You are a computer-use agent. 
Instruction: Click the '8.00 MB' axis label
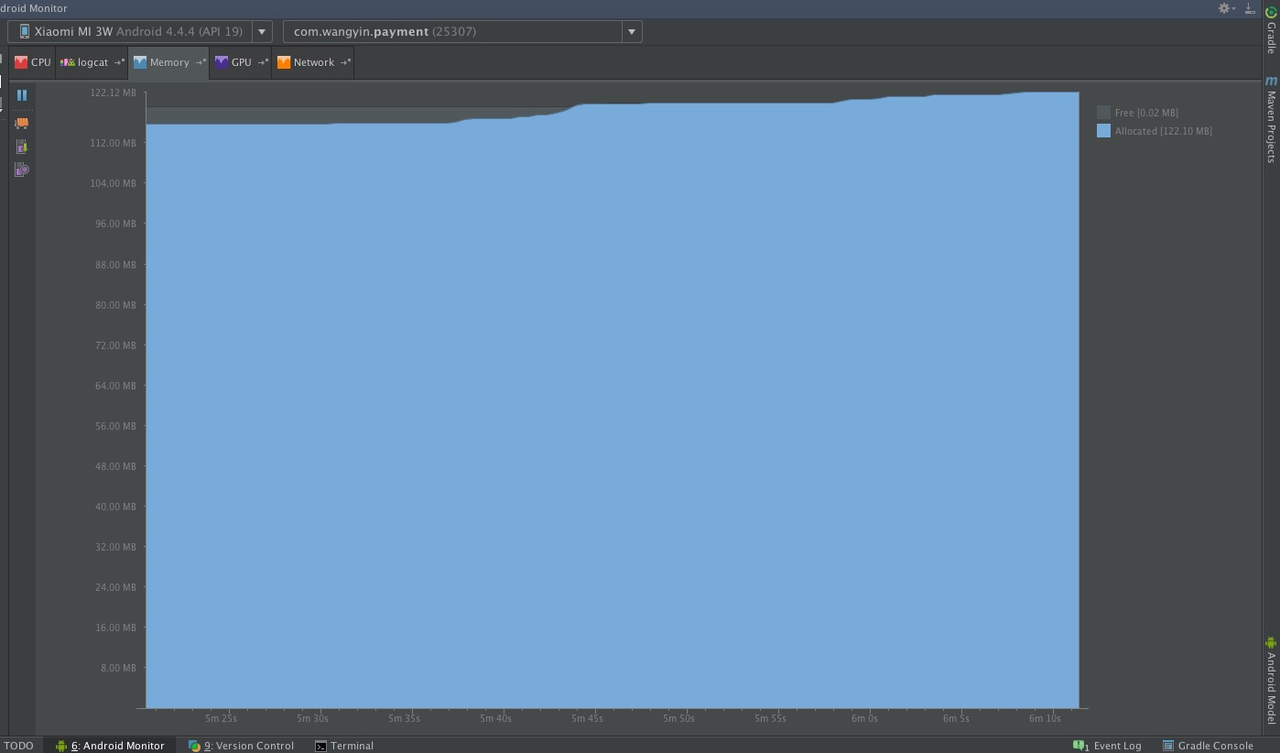tap(118, 668)
